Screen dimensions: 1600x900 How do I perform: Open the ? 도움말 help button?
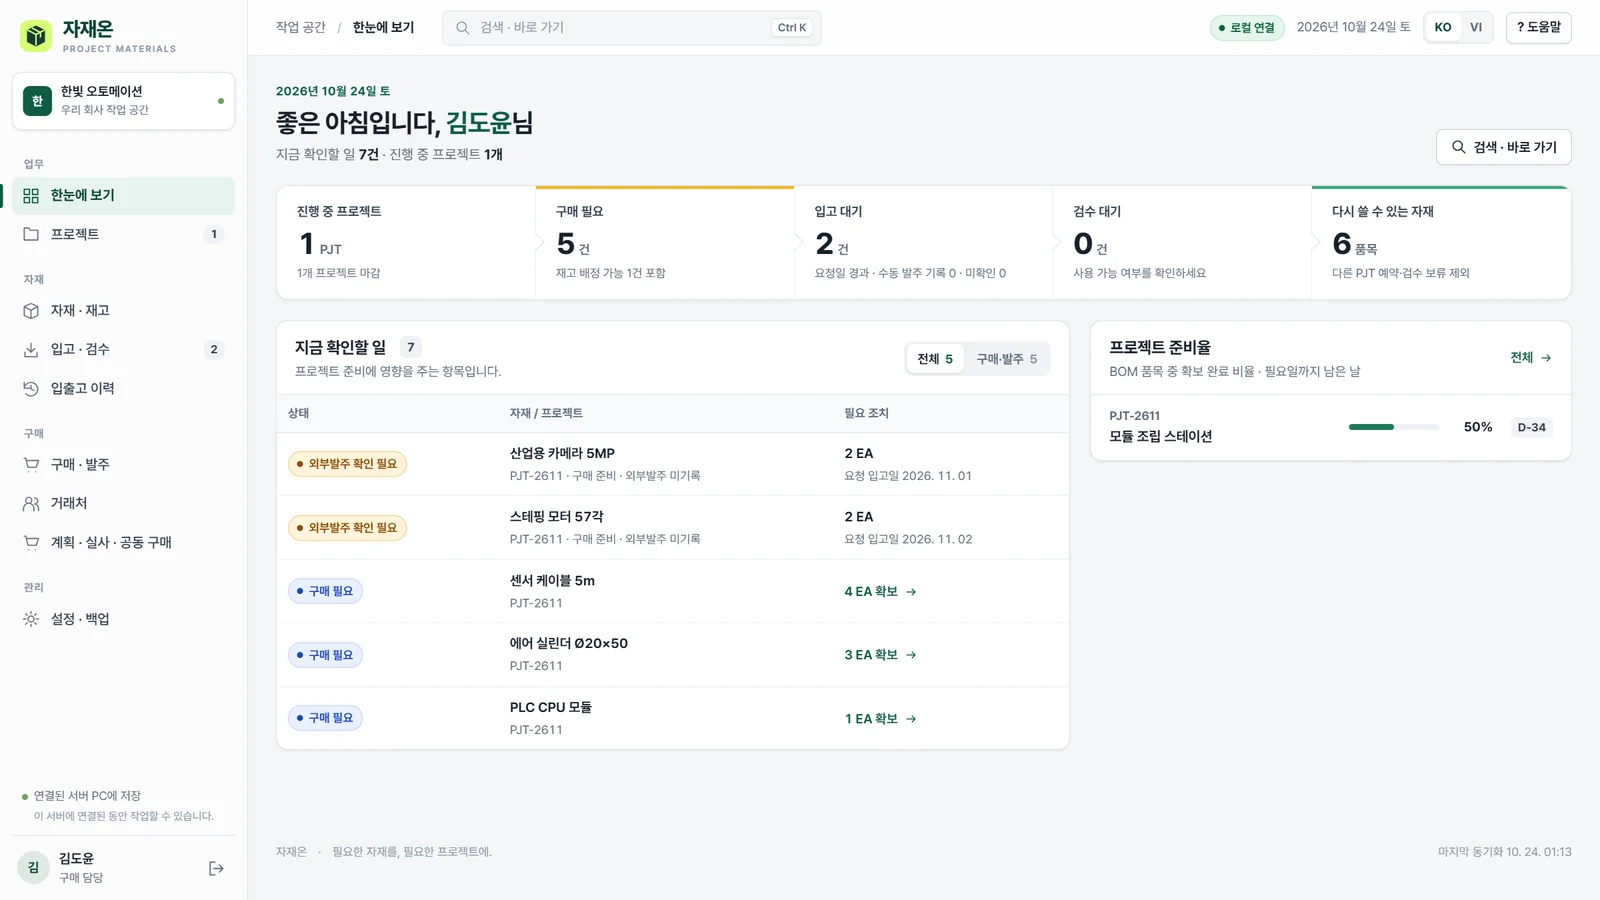pyautogui.click(x=1538, y=28)
